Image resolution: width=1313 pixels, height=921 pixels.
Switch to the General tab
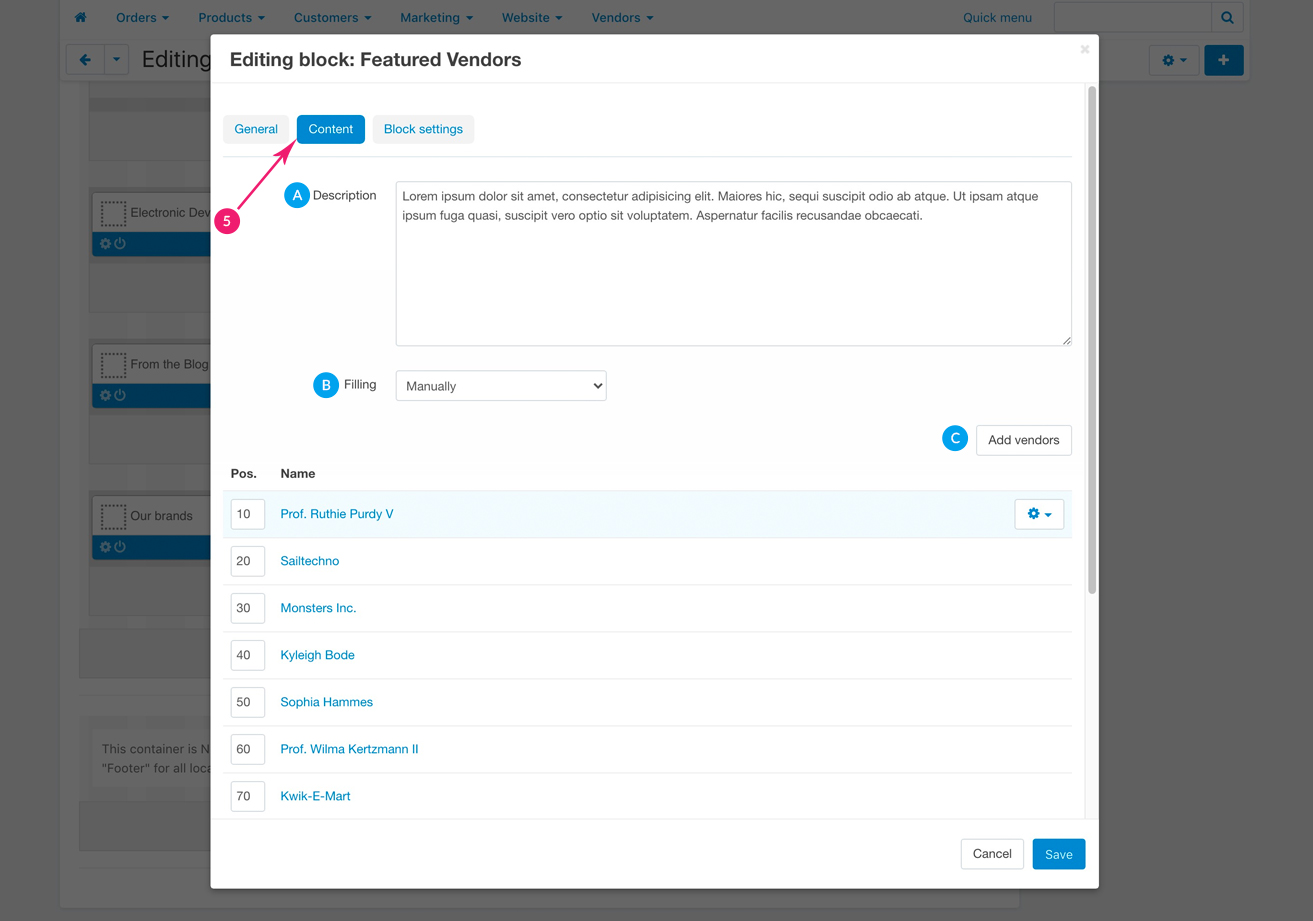pos(256,129)
